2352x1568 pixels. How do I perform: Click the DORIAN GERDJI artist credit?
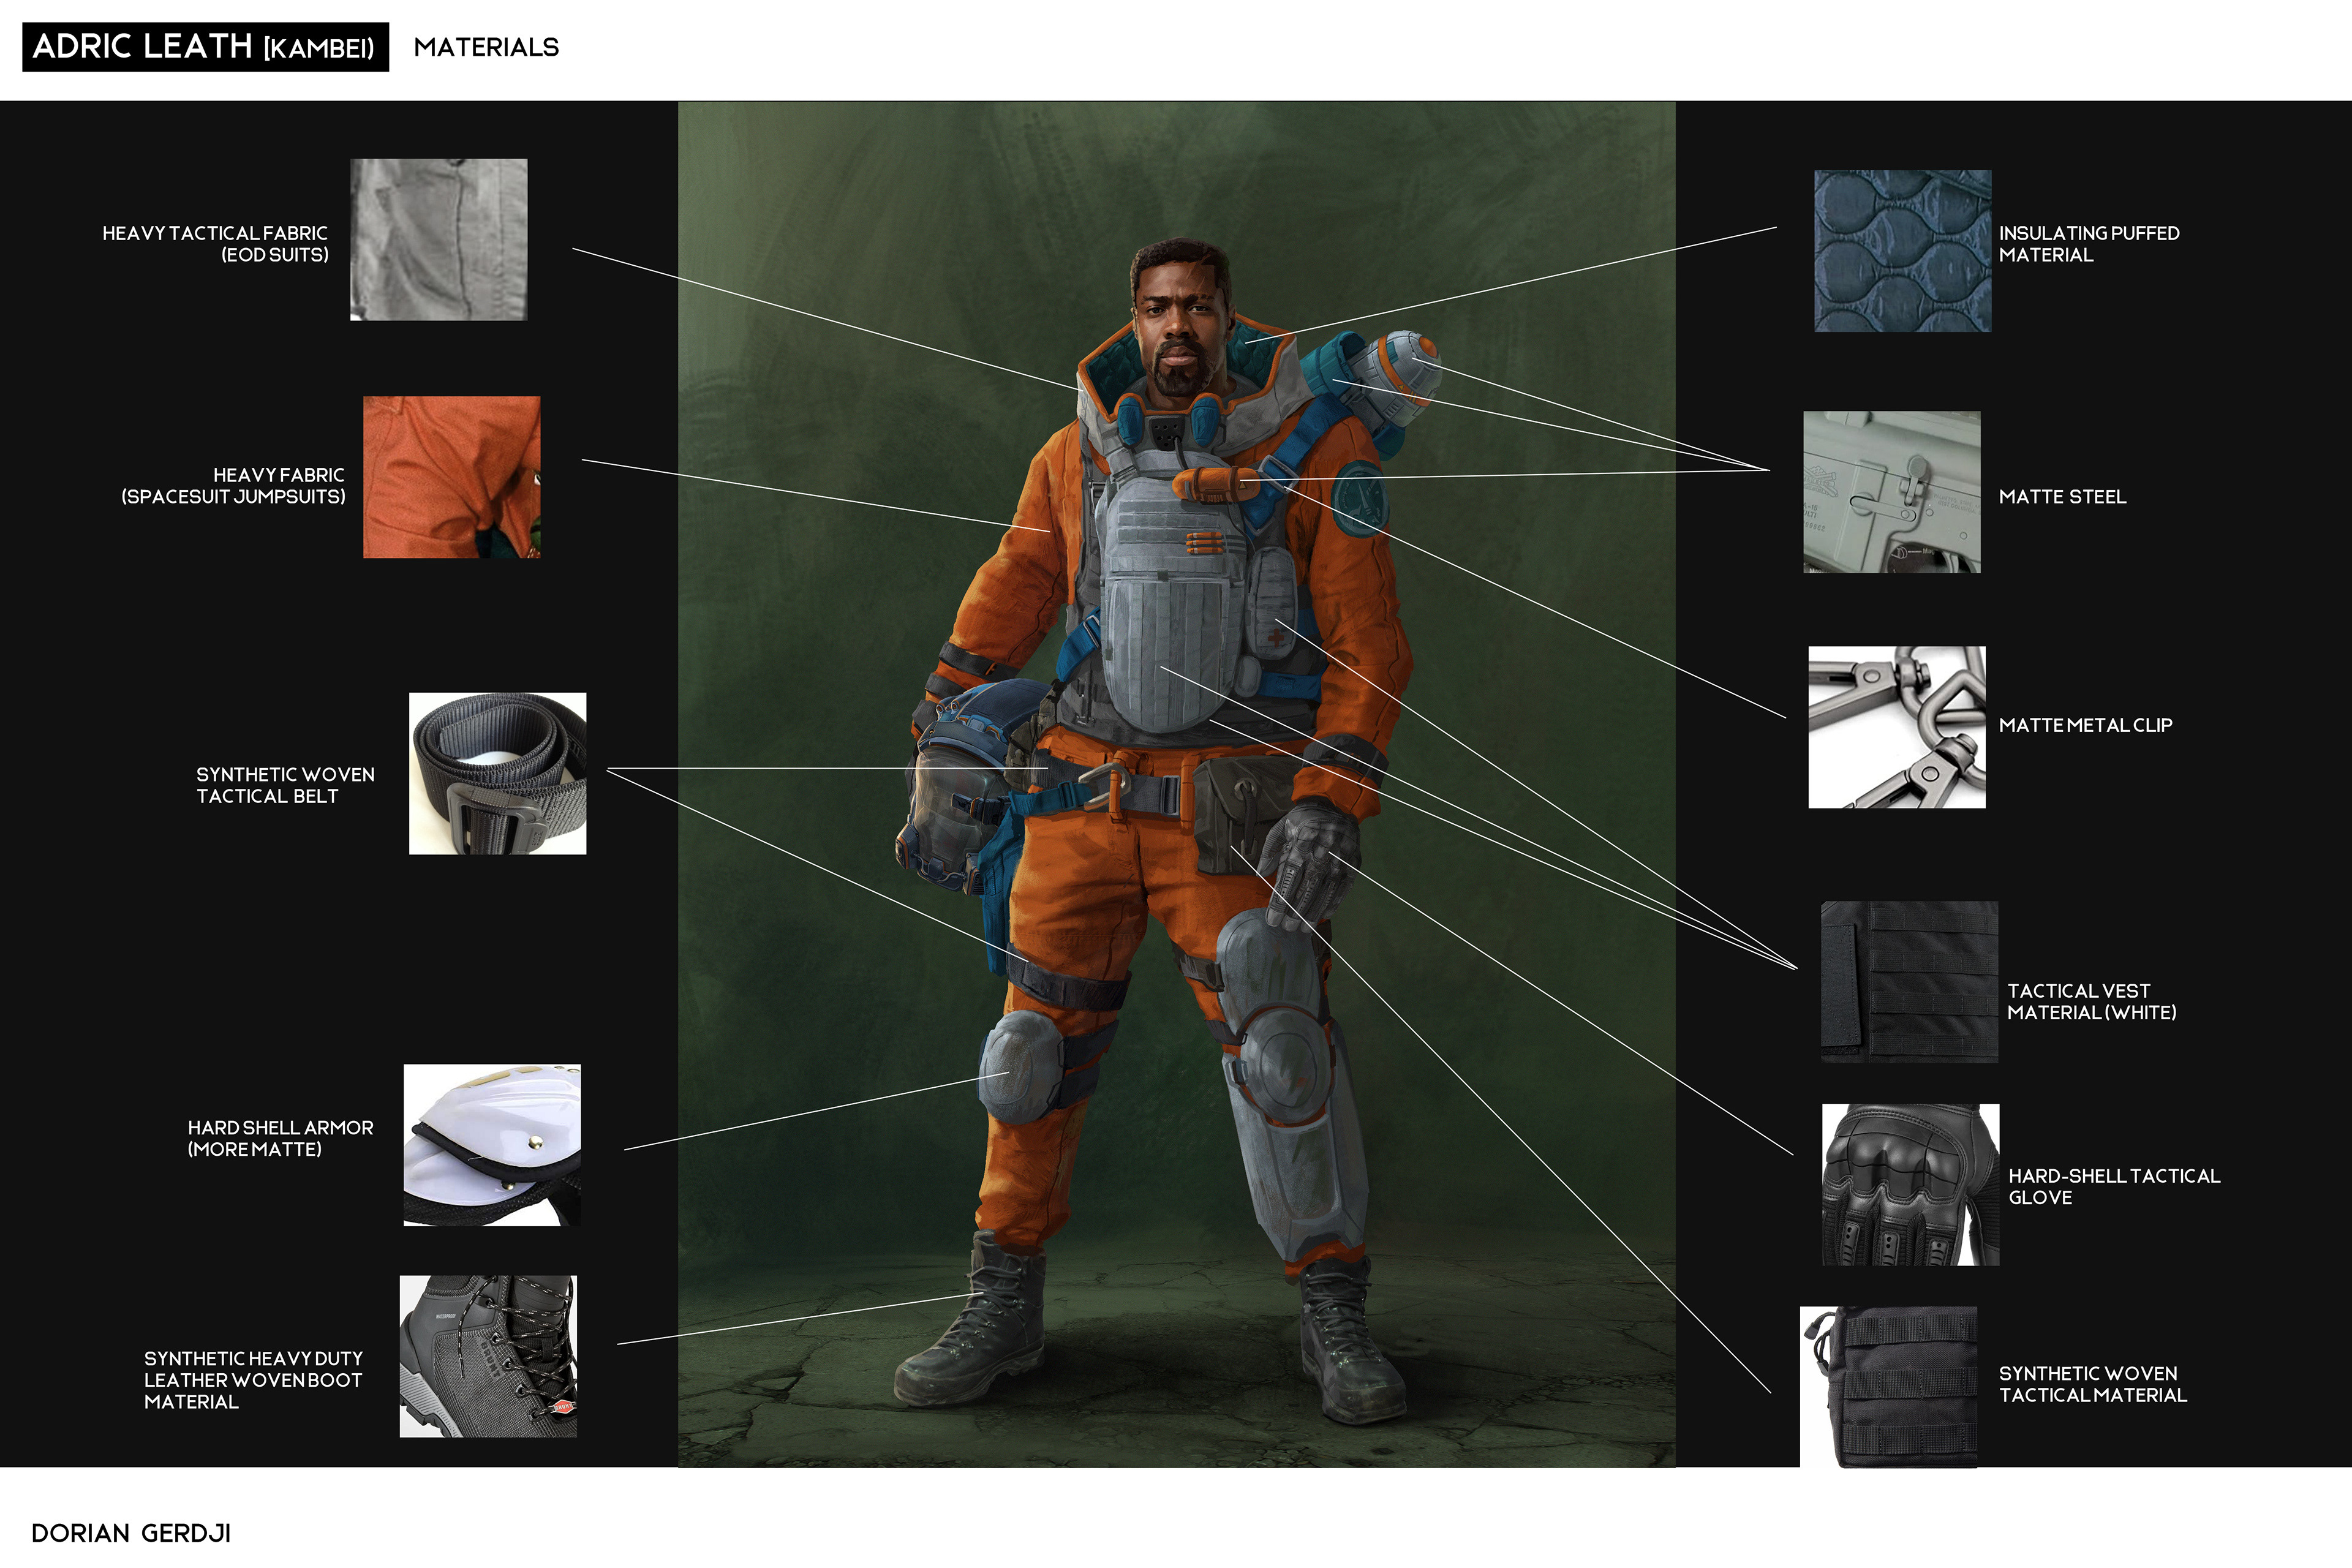point(131,1533)
